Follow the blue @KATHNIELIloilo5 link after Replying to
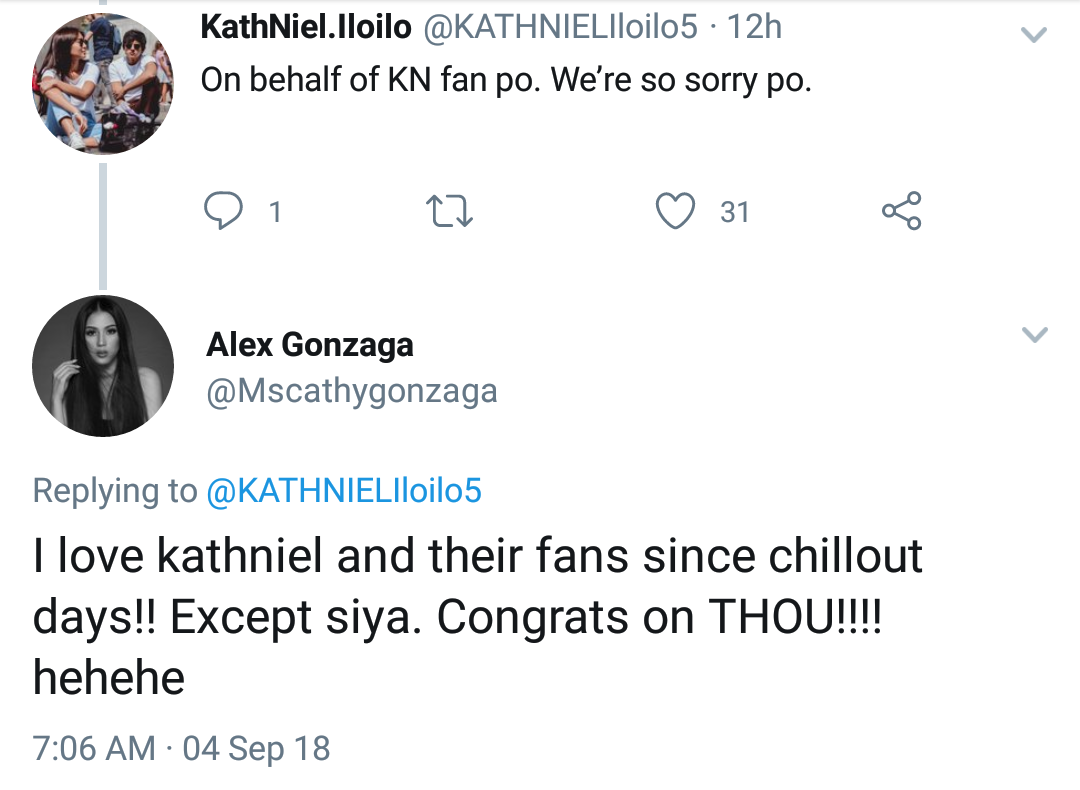Viewport: 1080px width, 790px height. pyautogui.click(x=343, y=491)
